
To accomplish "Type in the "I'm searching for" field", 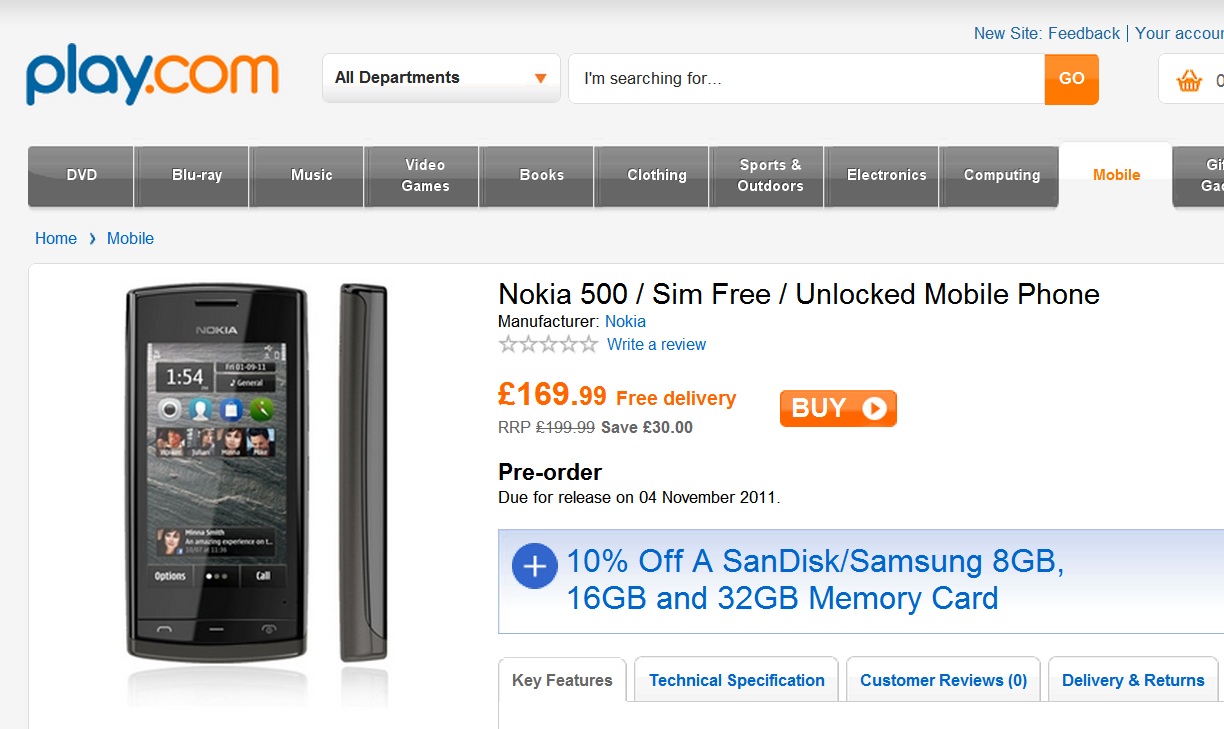I will tap(806, 79).
